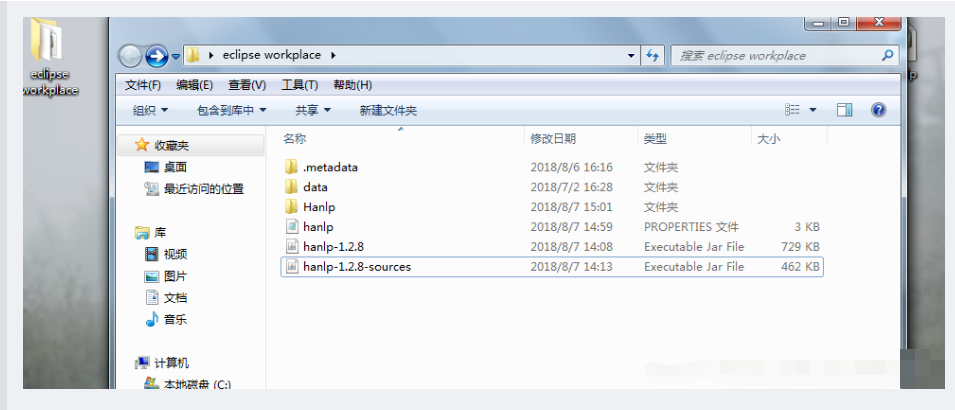Select the Hanlp folder name
The image size is (955, 410).
[319, 207]
